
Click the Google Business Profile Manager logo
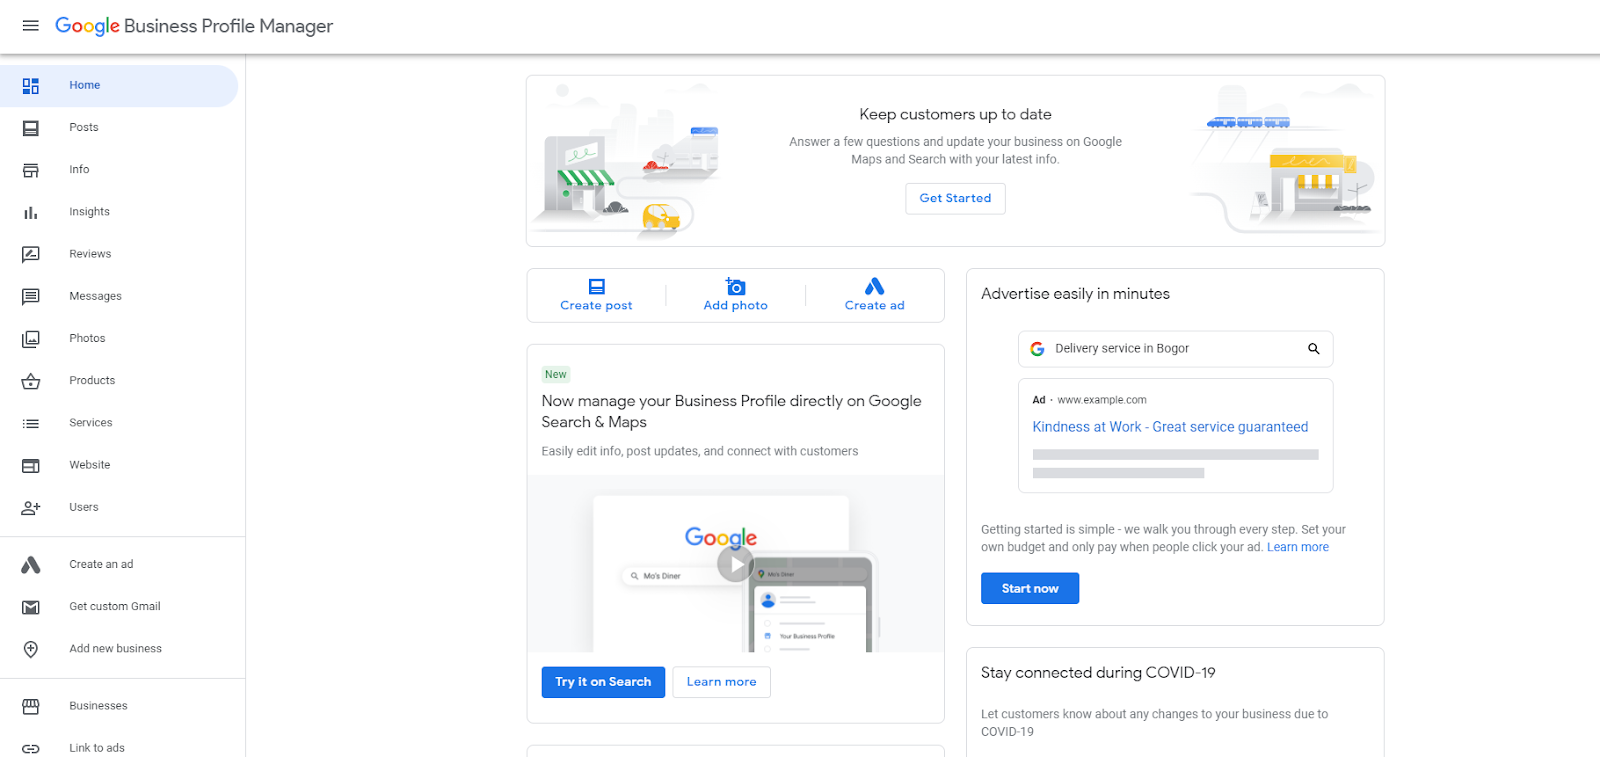194,26
